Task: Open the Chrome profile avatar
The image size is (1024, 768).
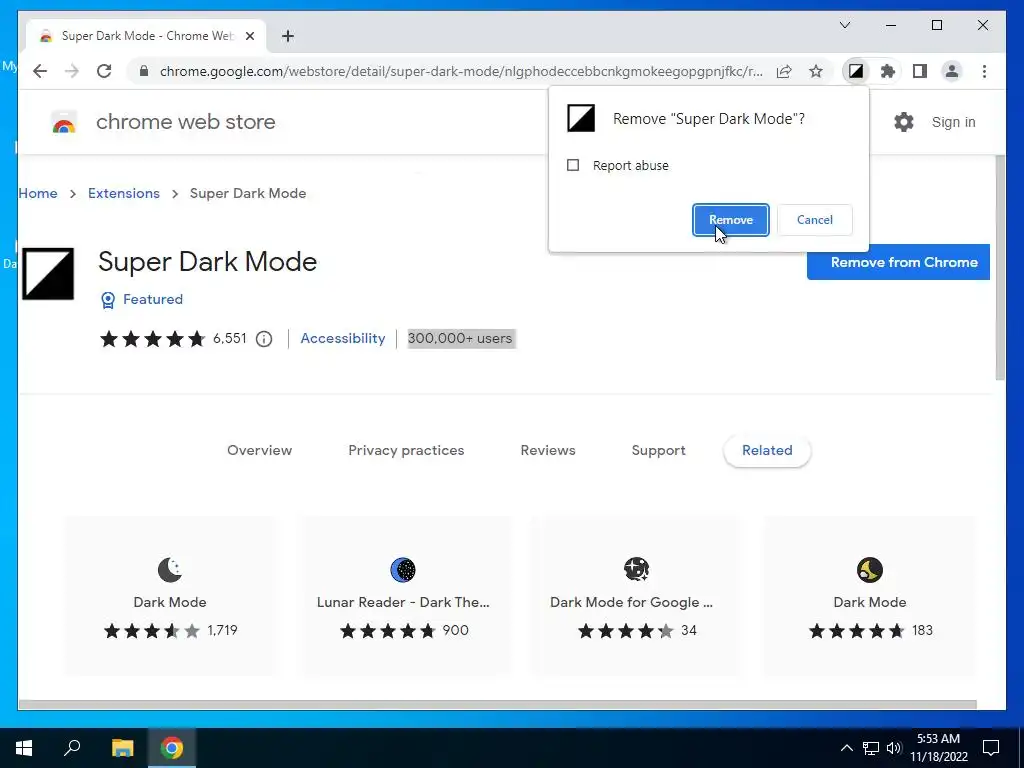Action: [x=952, y=71]
